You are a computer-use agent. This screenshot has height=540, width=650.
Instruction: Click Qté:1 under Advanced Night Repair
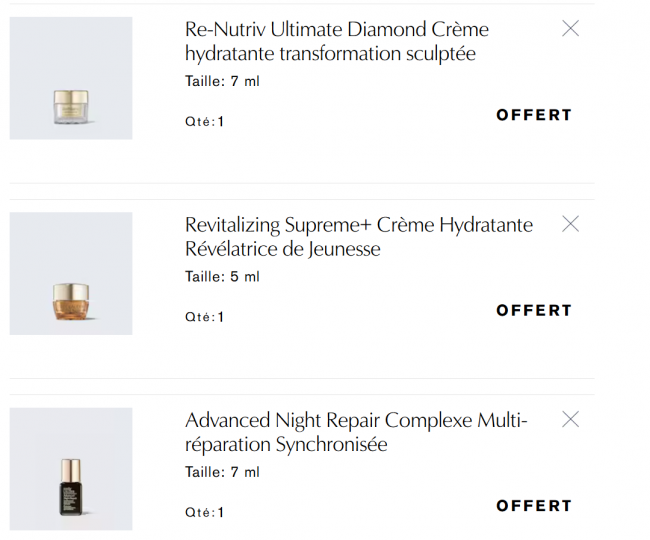(x=205, y=512)
